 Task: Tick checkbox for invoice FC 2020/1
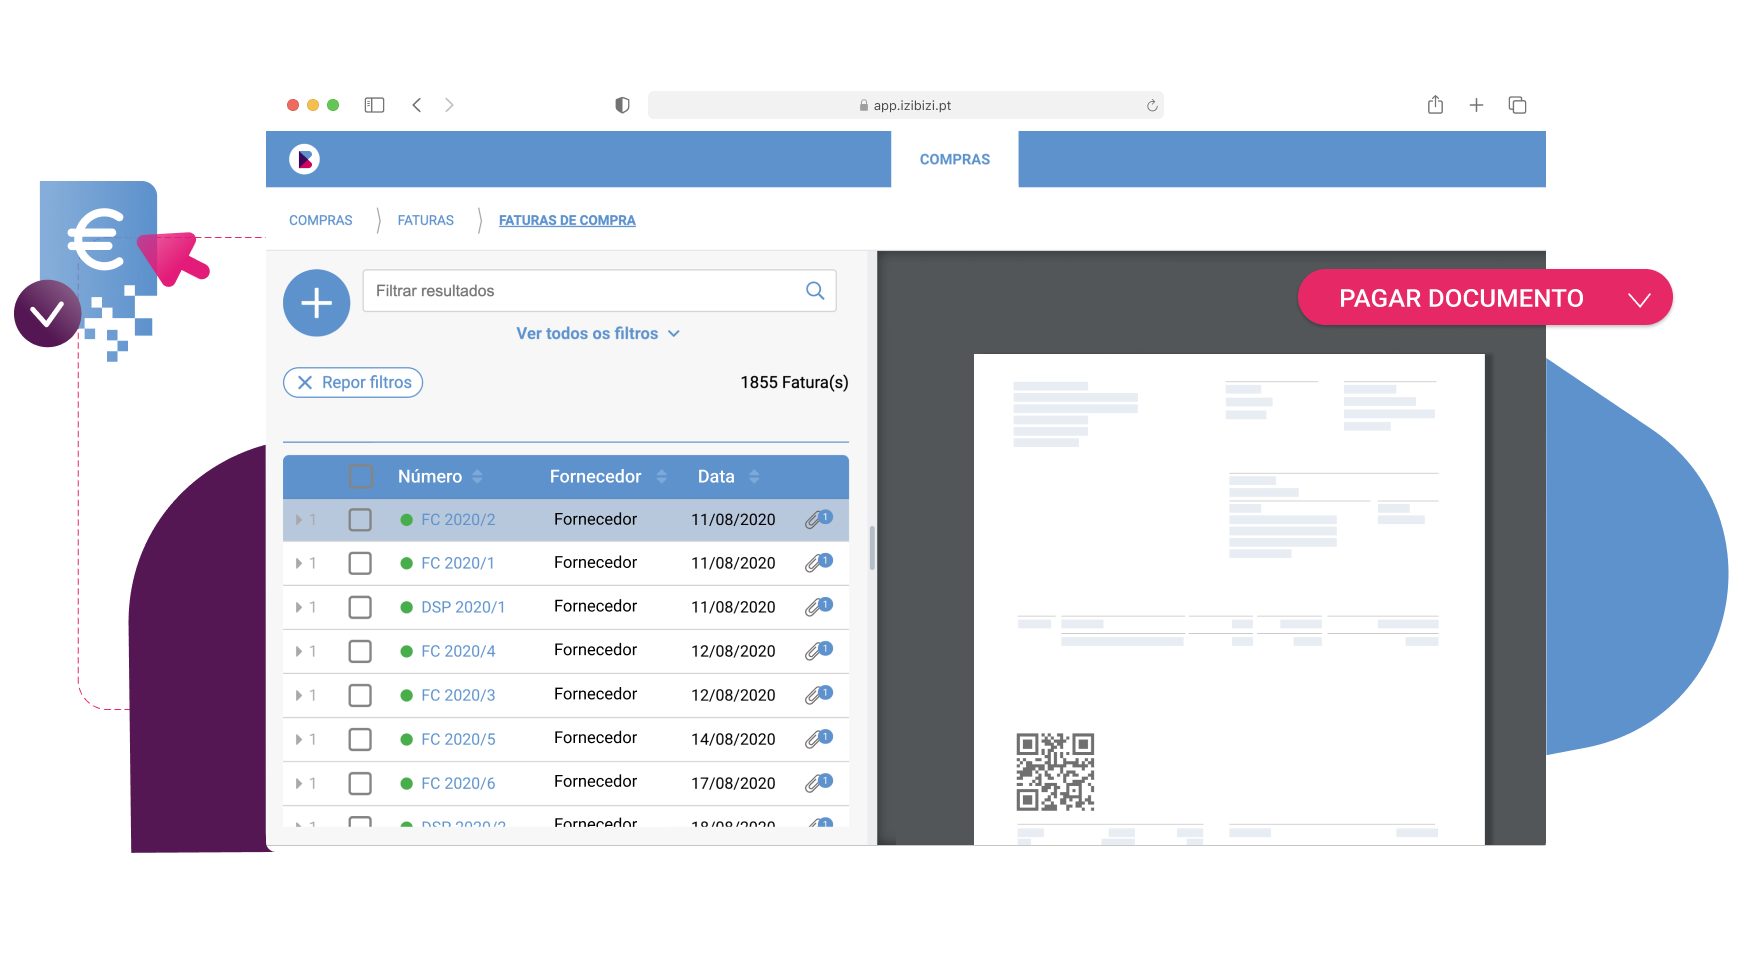(360, 564)
